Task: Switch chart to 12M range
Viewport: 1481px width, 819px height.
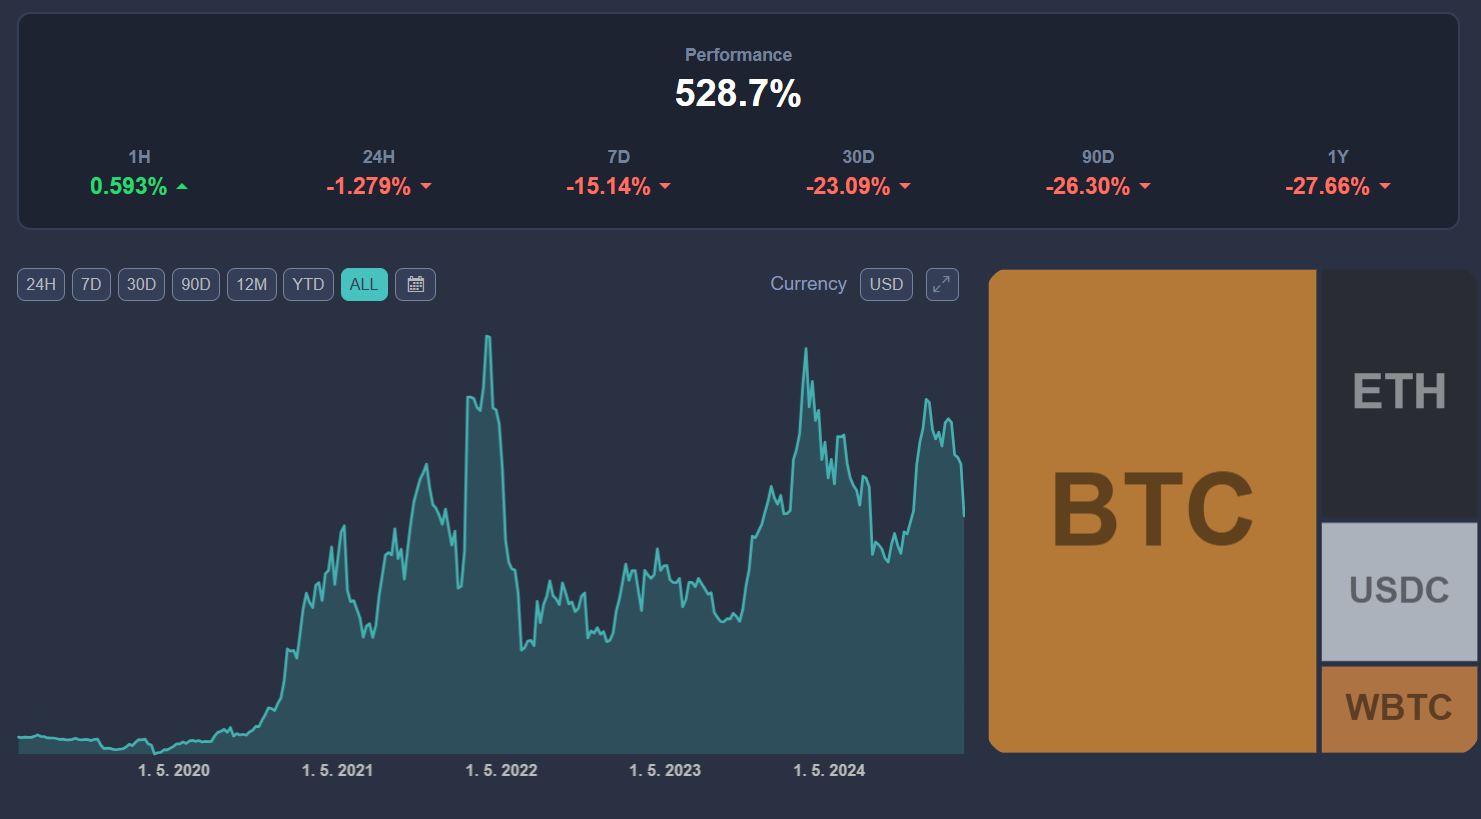Action: click(252, 285)
